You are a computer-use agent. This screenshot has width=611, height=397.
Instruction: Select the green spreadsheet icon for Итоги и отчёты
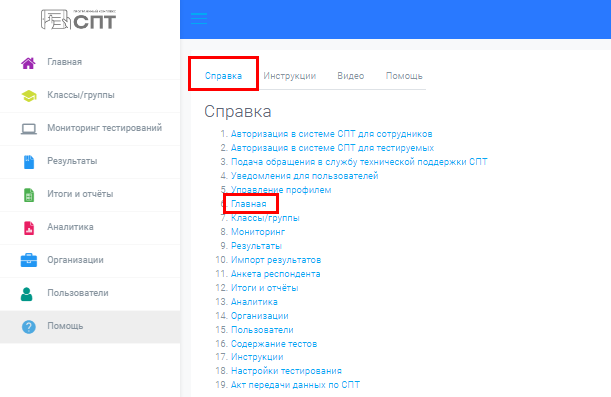29,195
